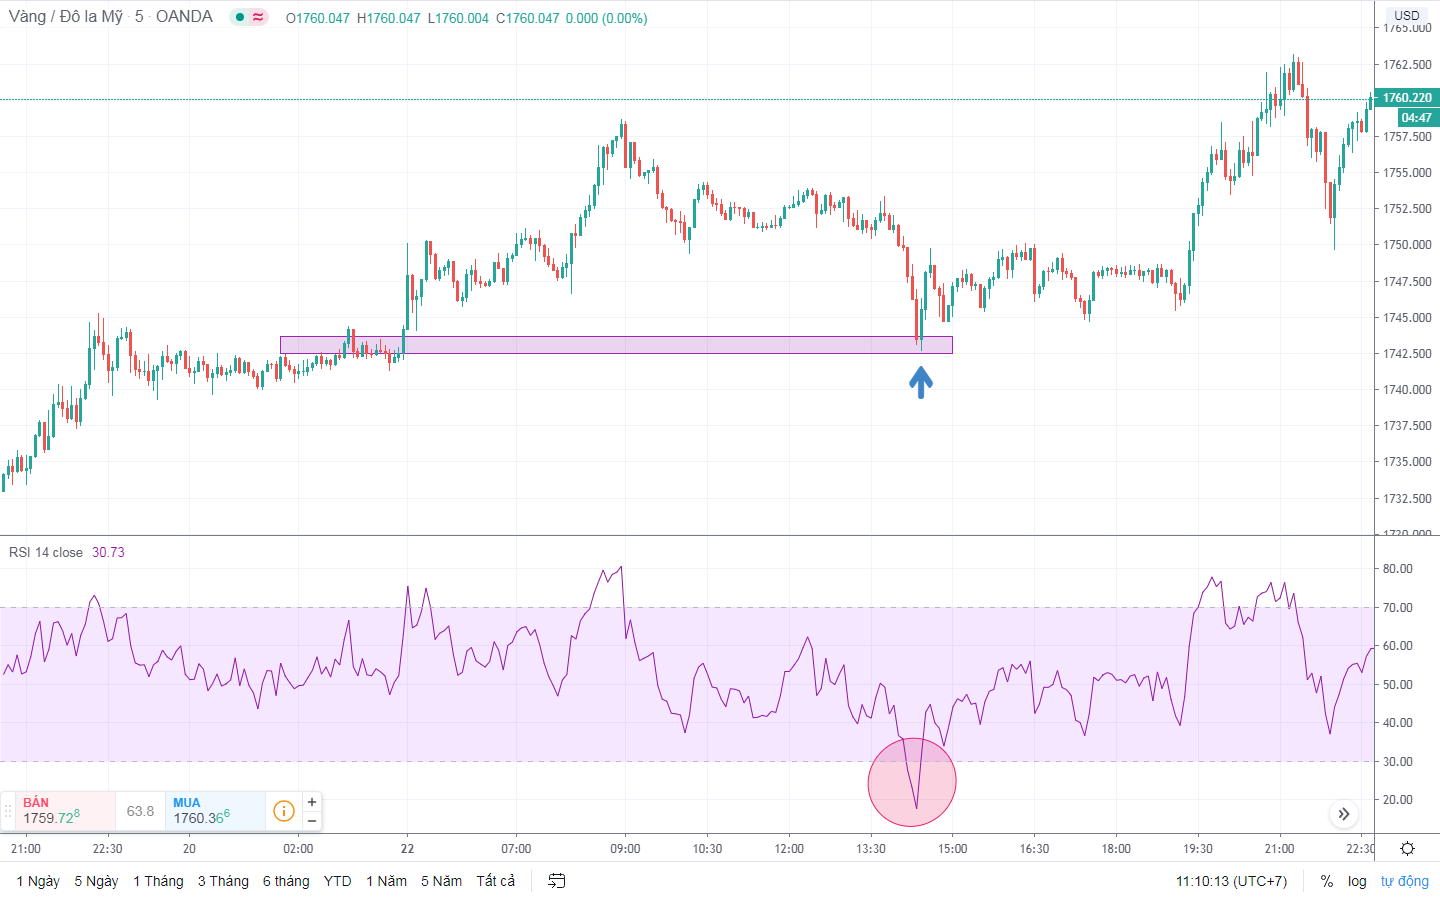The image size is (1440, 899).
Task: Click the close value C1760.047 in legend
Action: 528,18
